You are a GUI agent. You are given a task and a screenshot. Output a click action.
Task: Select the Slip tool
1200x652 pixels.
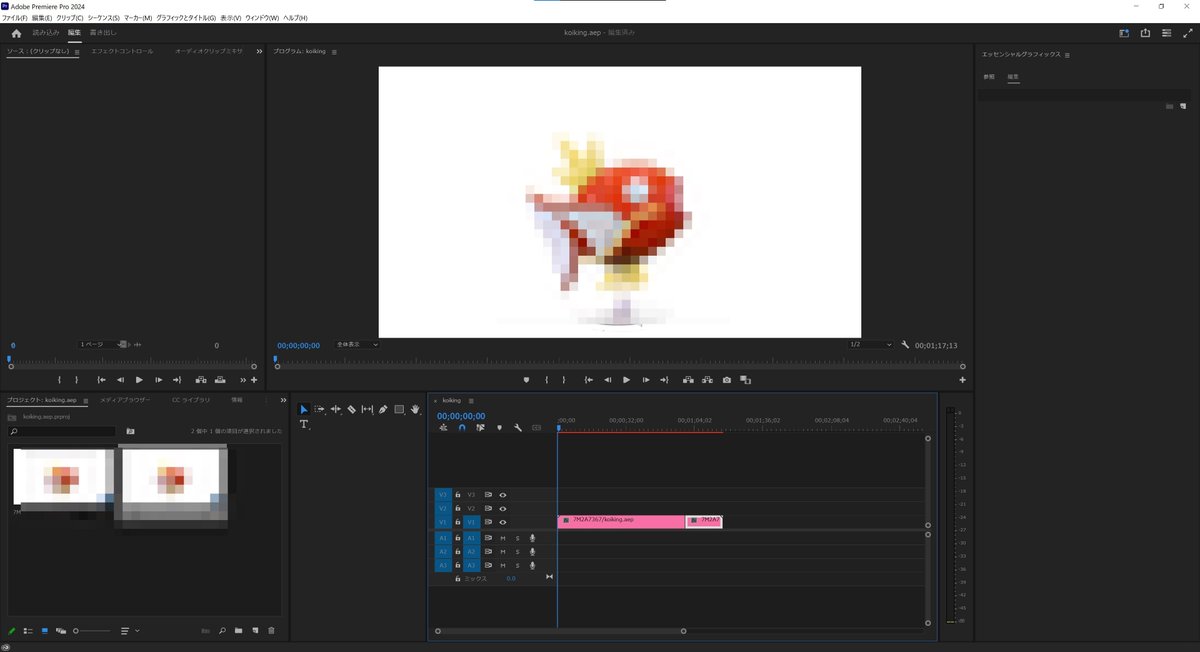point(367,409)
